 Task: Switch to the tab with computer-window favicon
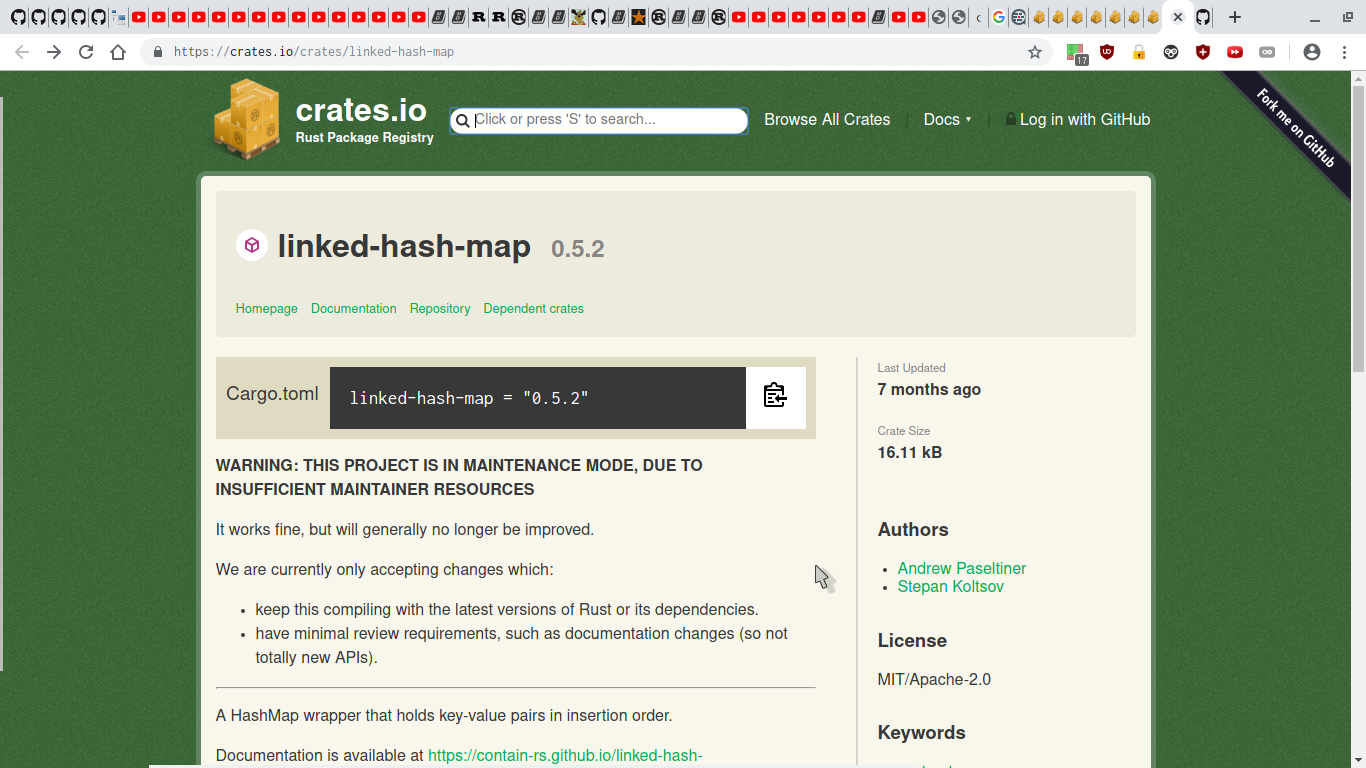[119, 17]
